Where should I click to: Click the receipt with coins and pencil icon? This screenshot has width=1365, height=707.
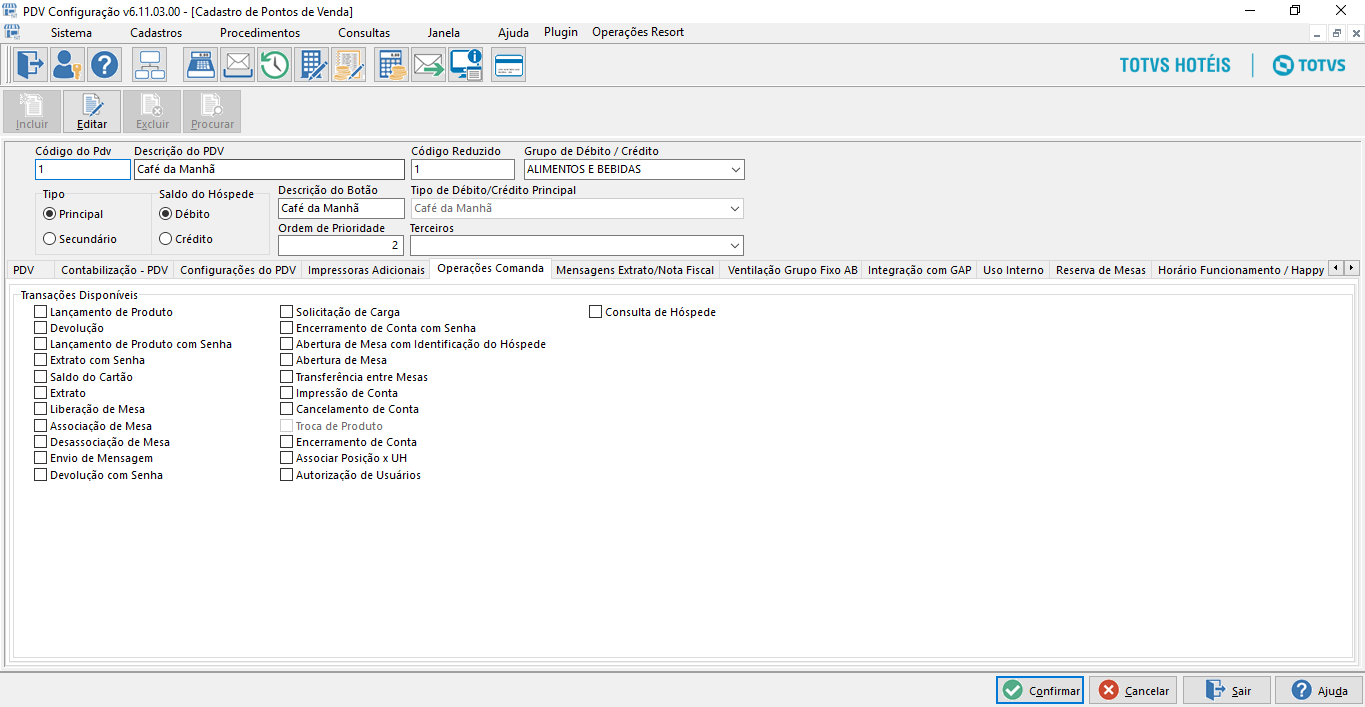349,65
